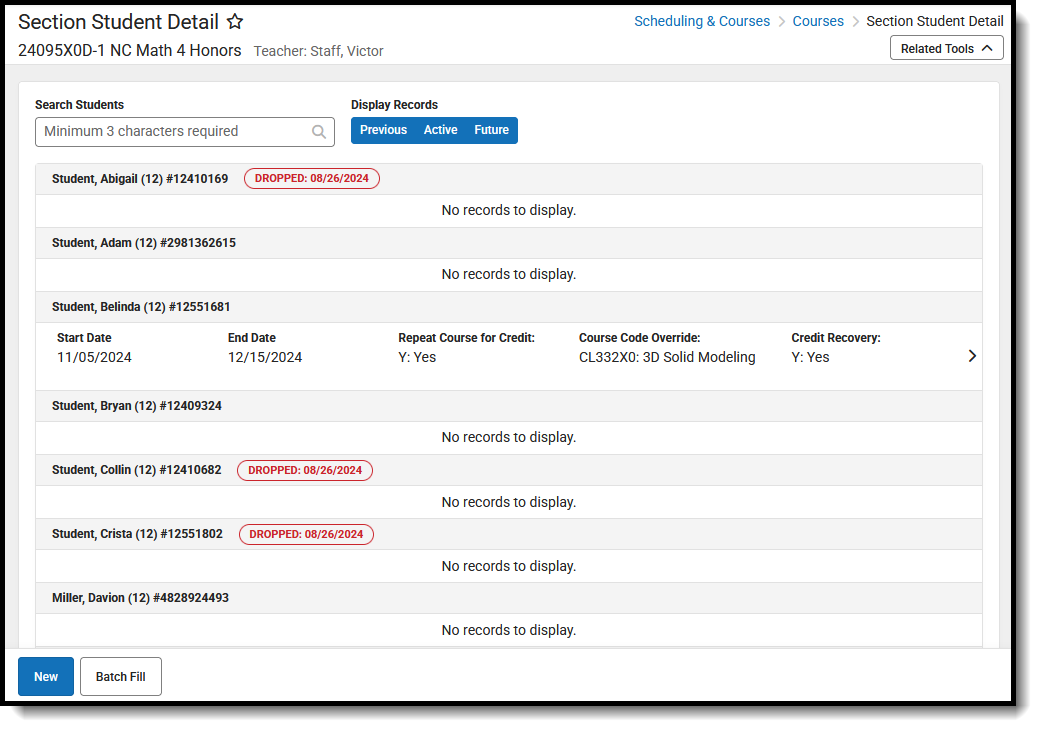Toggle the Active records filter
Image resolution: width=1041 pixels, height=731 pixels.
440,129
